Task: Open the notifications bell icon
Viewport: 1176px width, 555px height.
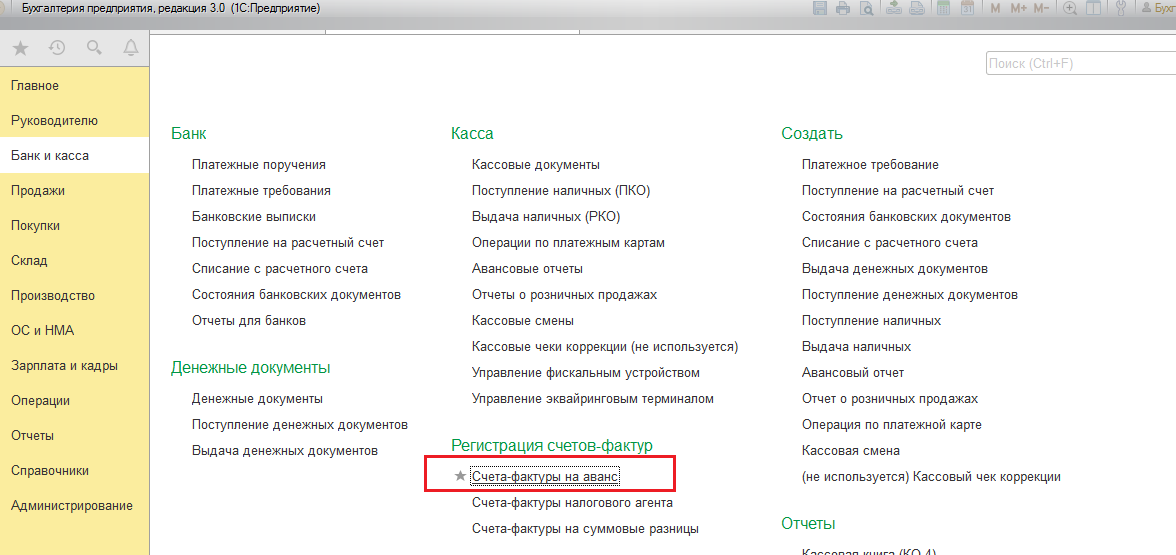Action: point(130,49)
